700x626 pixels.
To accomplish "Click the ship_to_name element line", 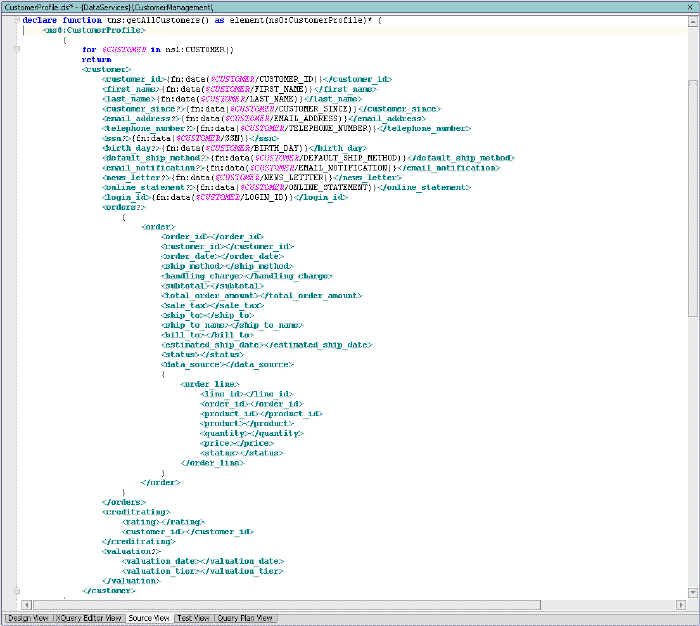I will 232,325.
